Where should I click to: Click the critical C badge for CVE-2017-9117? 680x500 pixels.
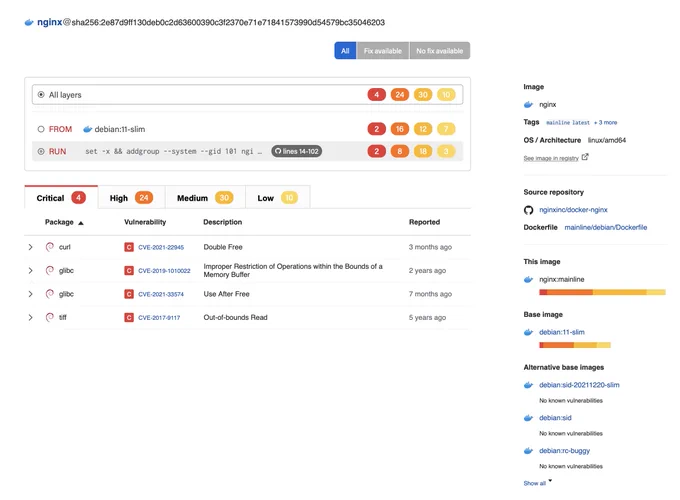click(x=129, y=317)
